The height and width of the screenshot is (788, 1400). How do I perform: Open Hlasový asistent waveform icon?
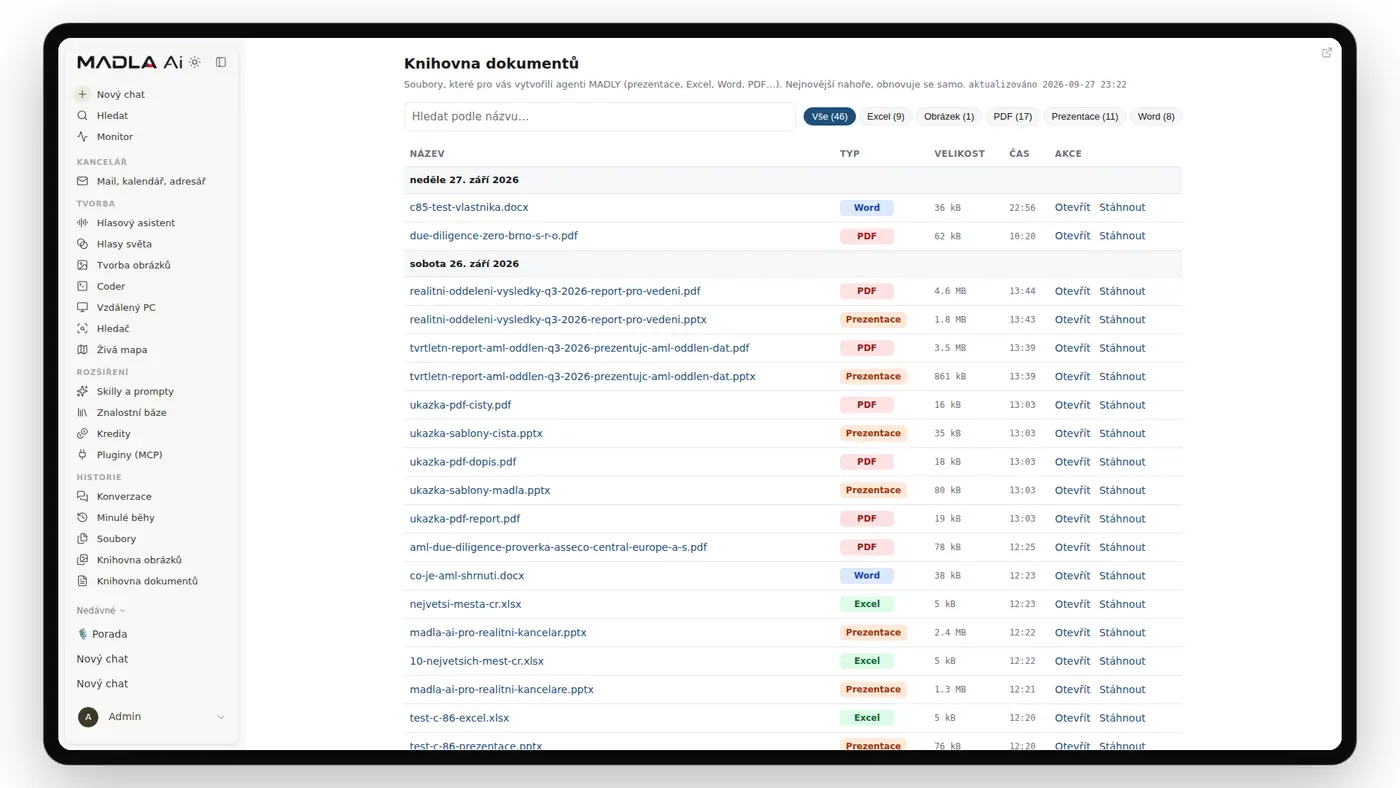pos(83,223)
